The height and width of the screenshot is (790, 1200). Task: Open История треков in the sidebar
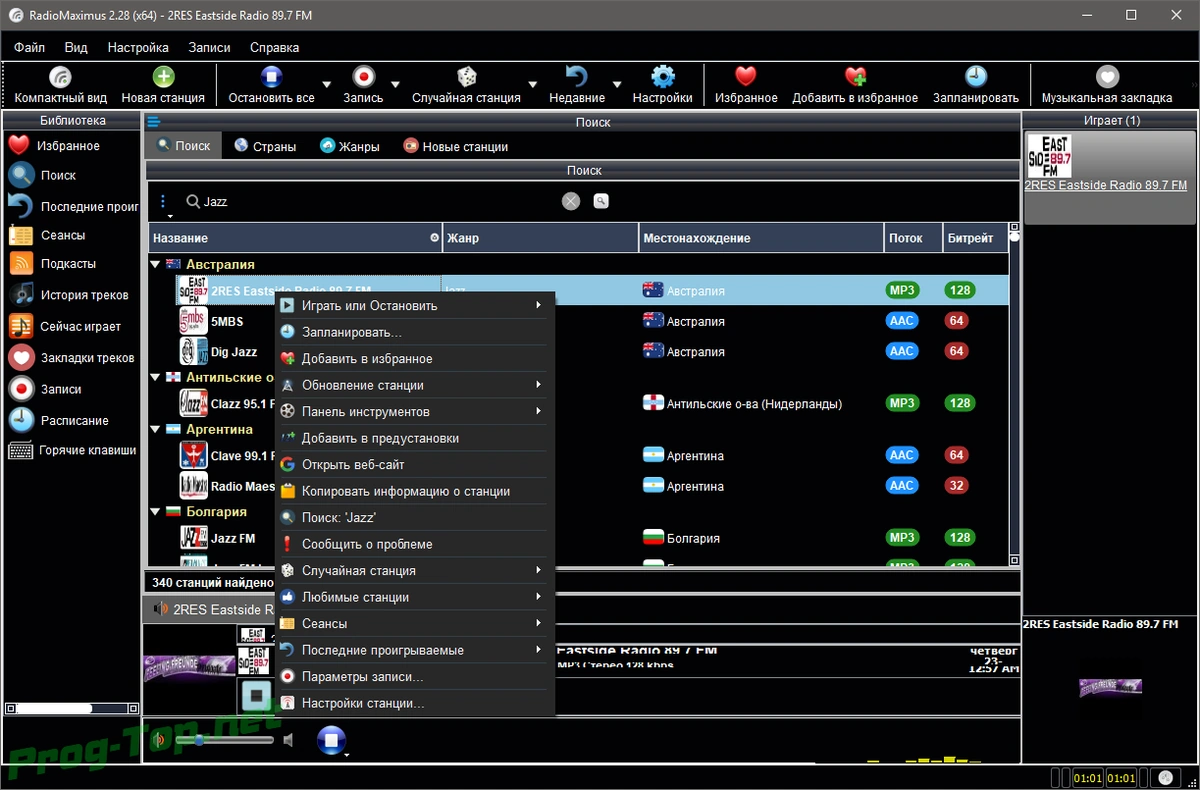tap(70, 295)
